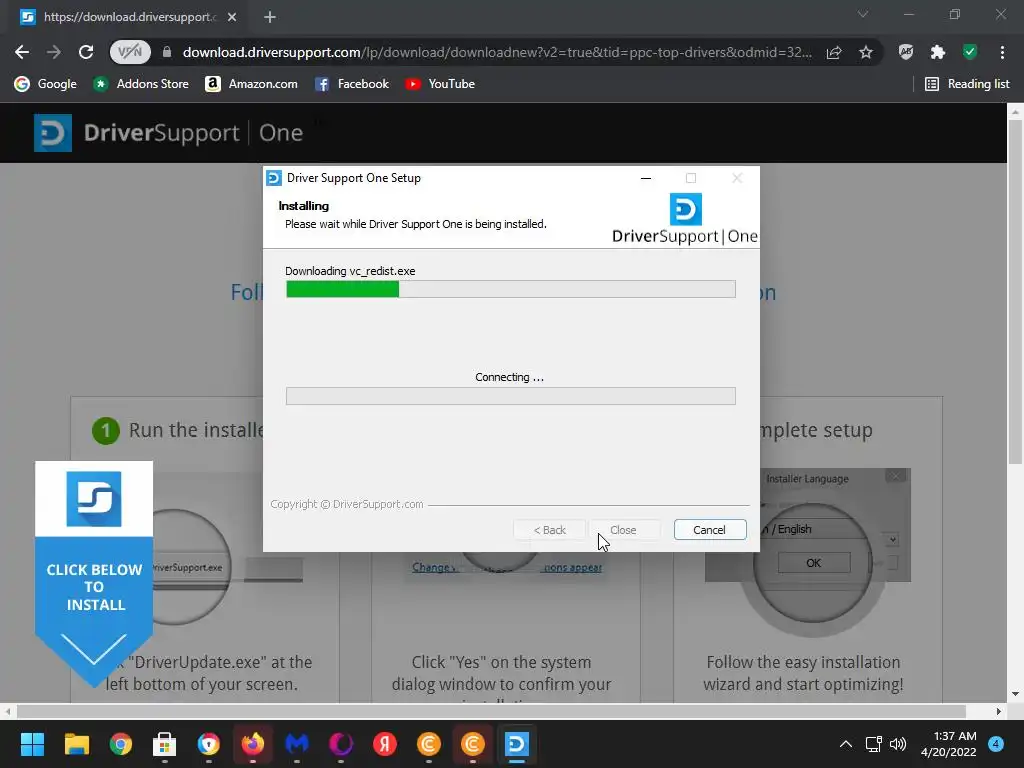Open Google Chrome from taskbar
Viewport: 1024px width, 768px height.
tap(121, 744)
